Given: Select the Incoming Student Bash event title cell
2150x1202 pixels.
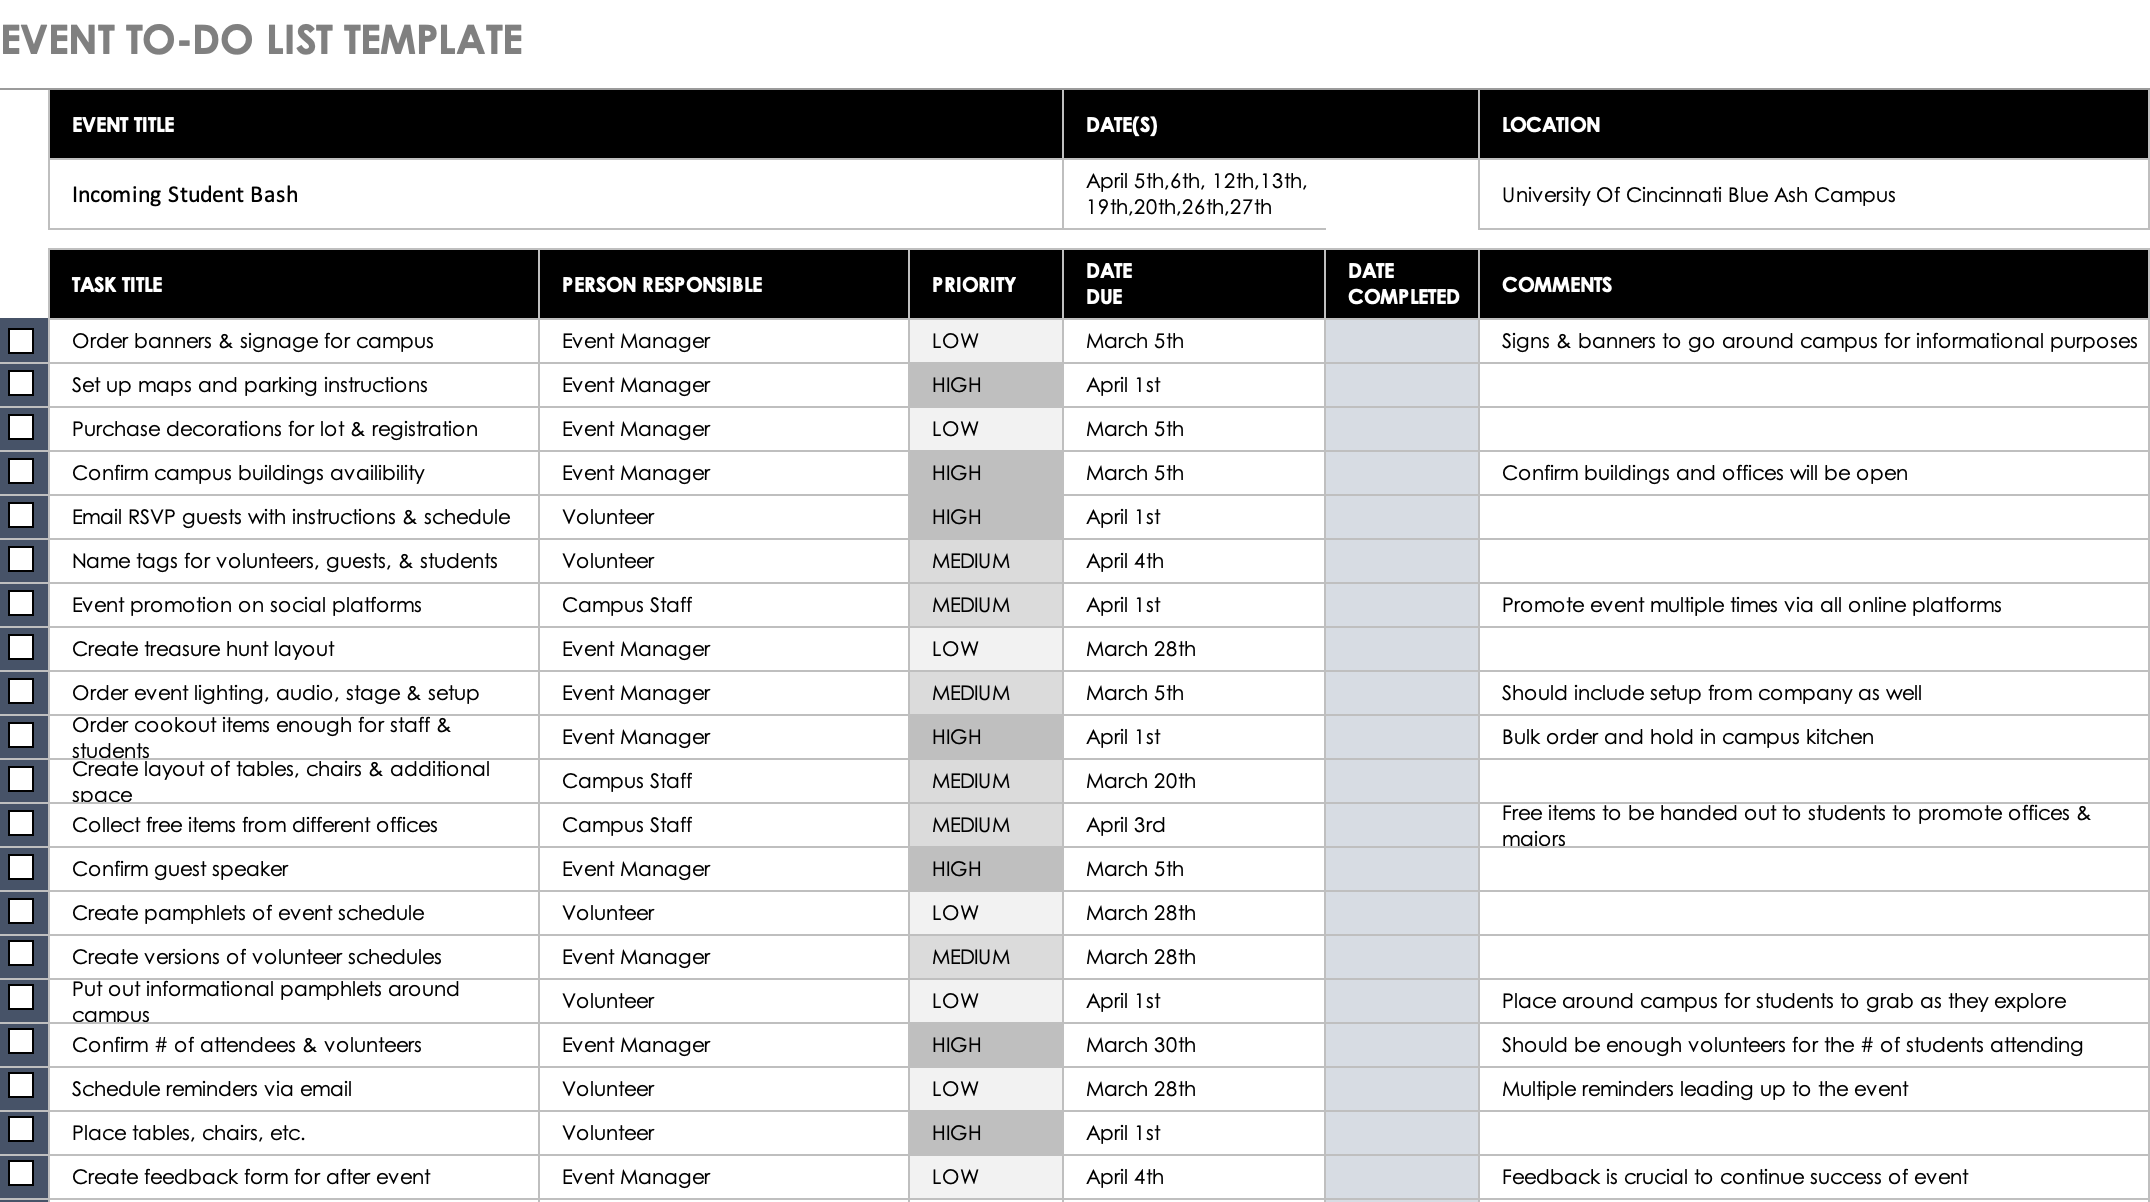Looking at the screenshot, I should click(556, 194).
